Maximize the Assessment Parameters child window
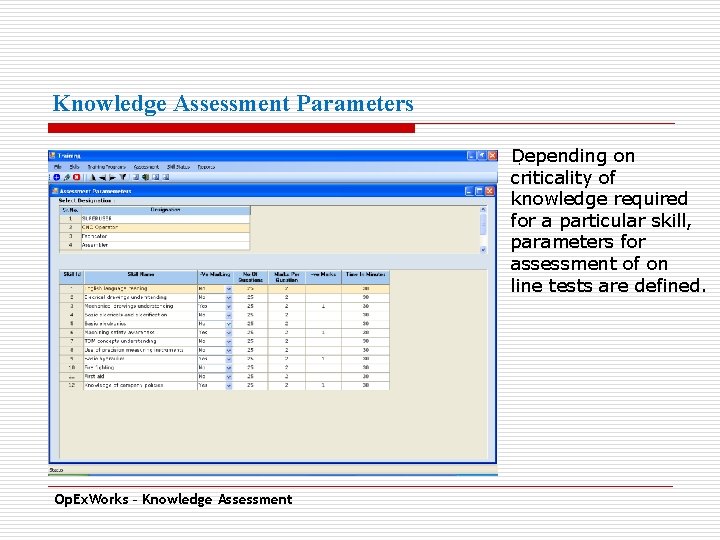 point(479,191)
